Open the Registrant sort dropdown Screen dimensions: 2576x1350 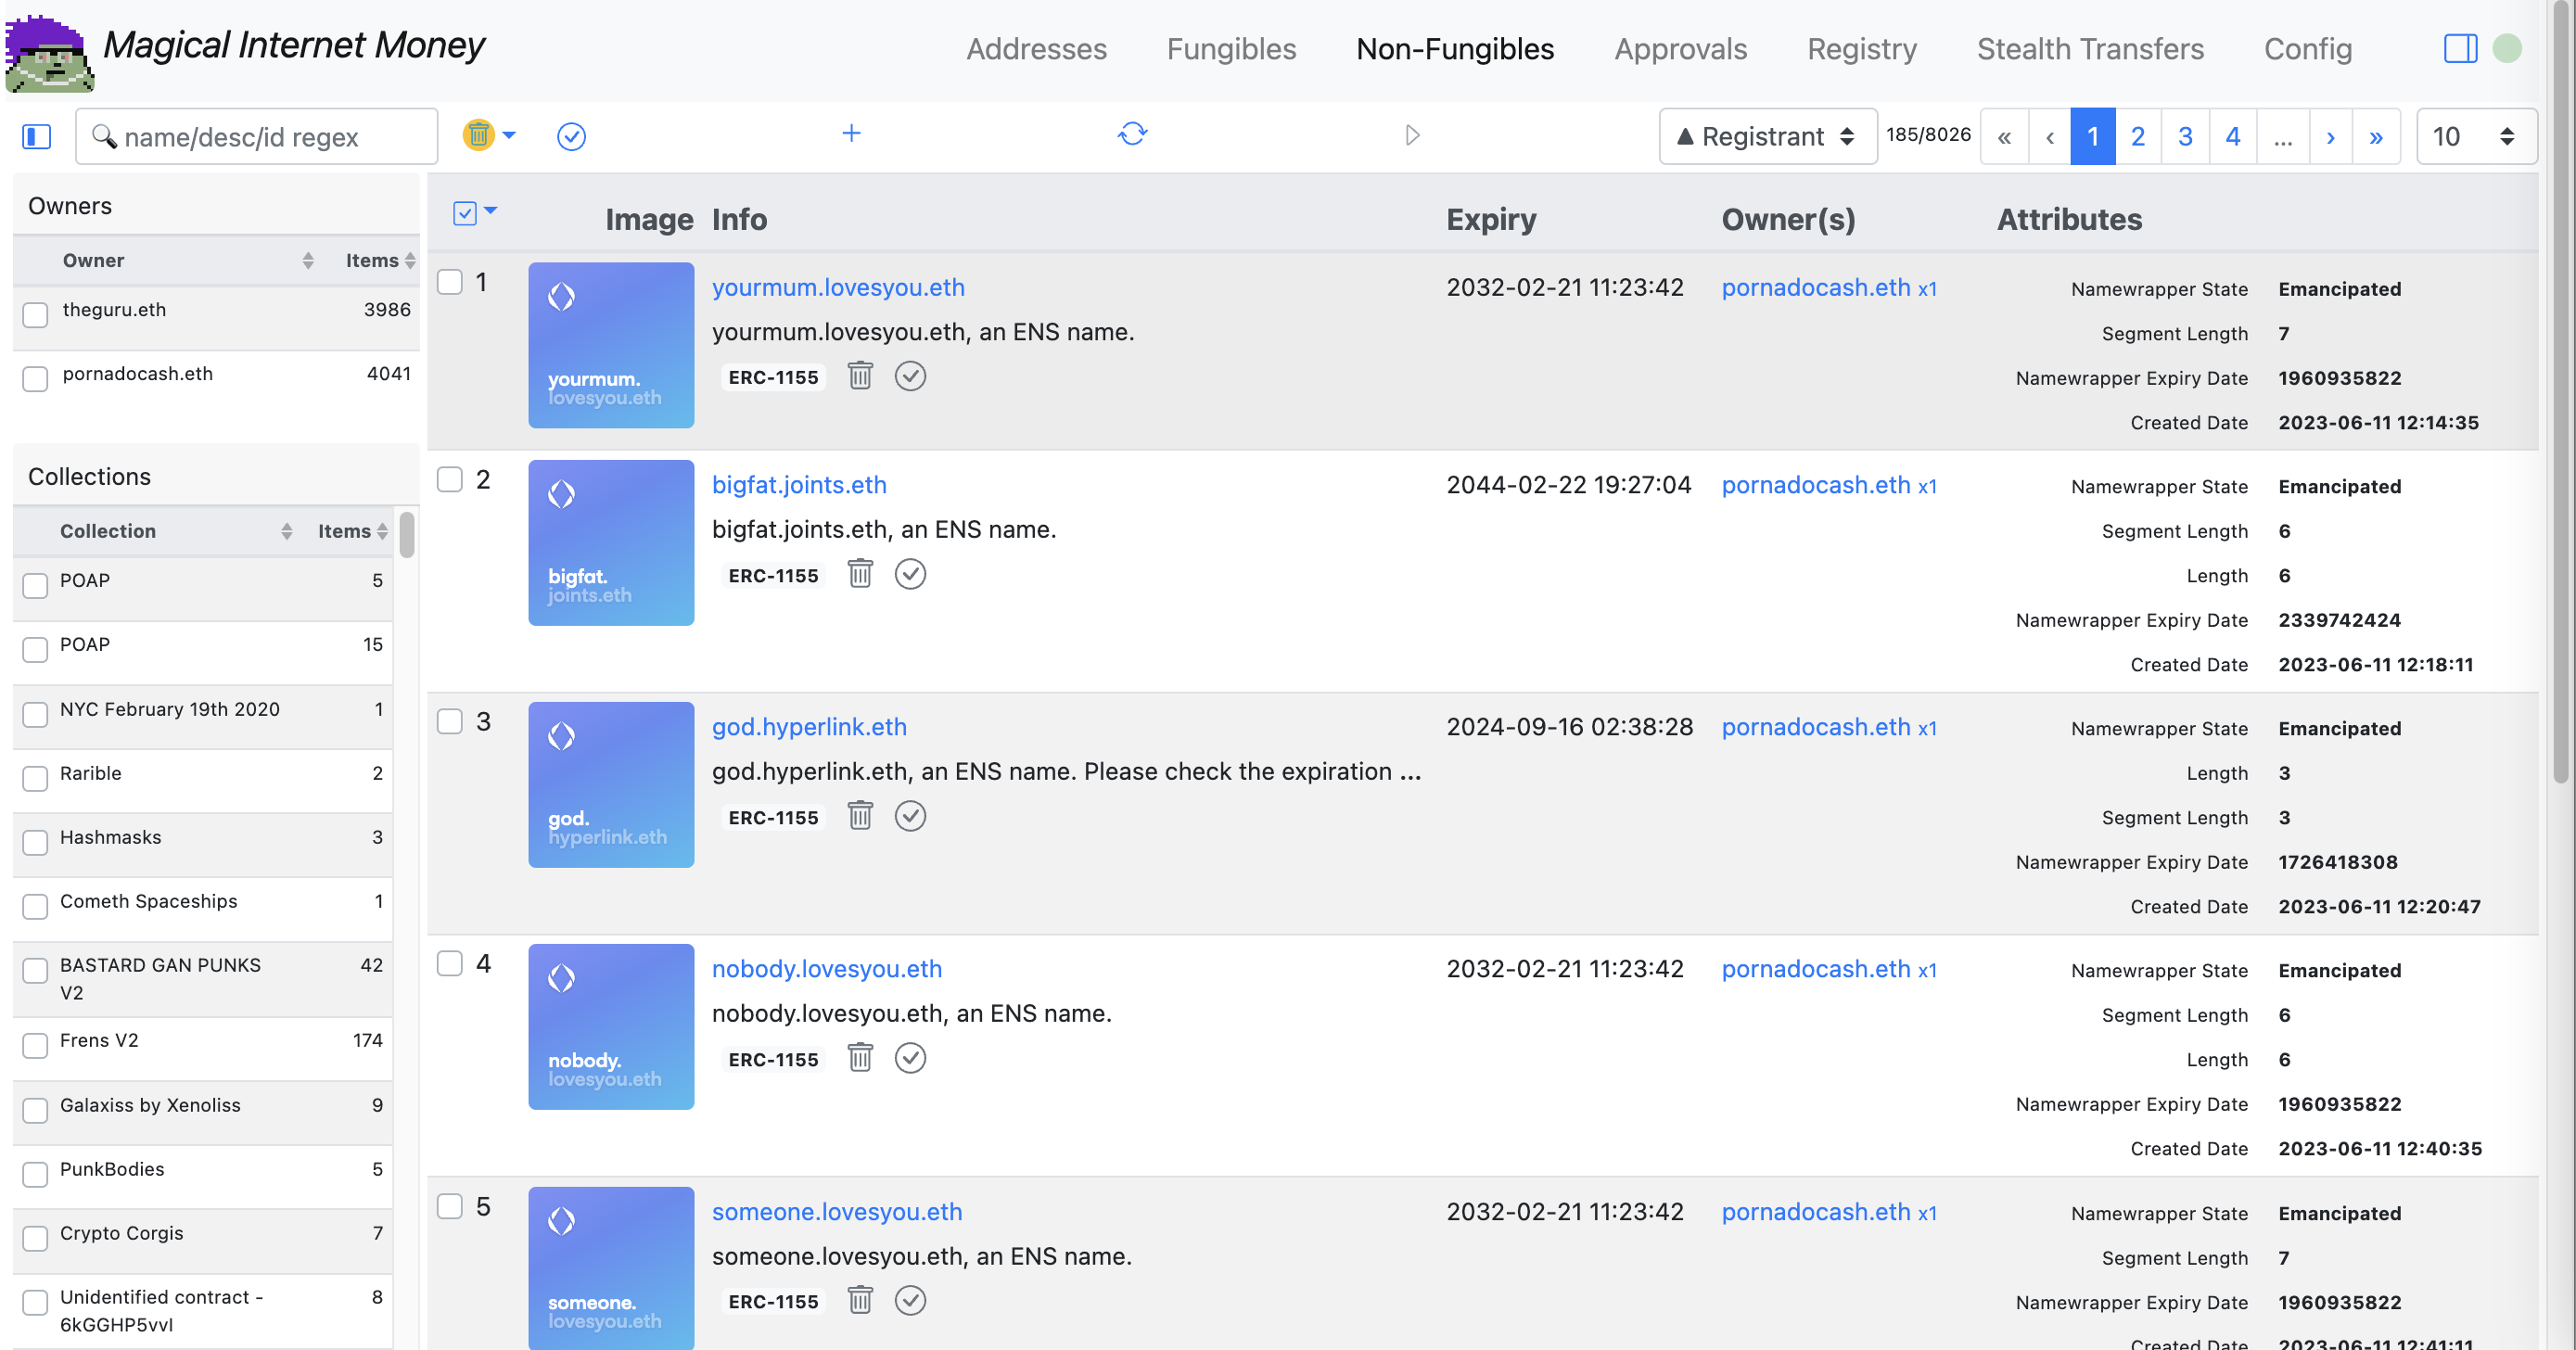point(1767,136)
